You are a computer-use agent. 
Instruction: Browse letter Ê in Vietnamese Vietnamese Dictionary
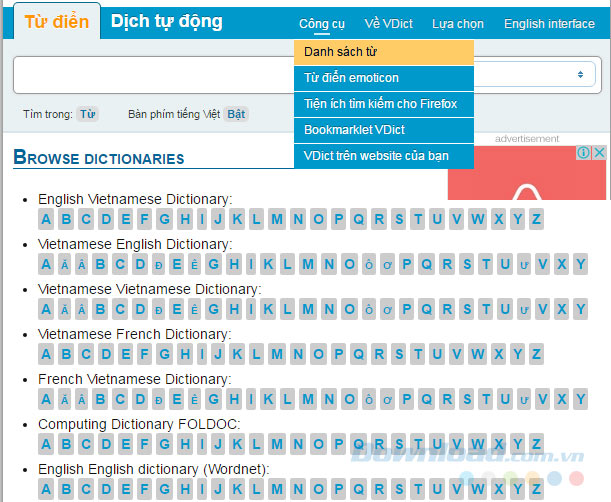point(194,309)
